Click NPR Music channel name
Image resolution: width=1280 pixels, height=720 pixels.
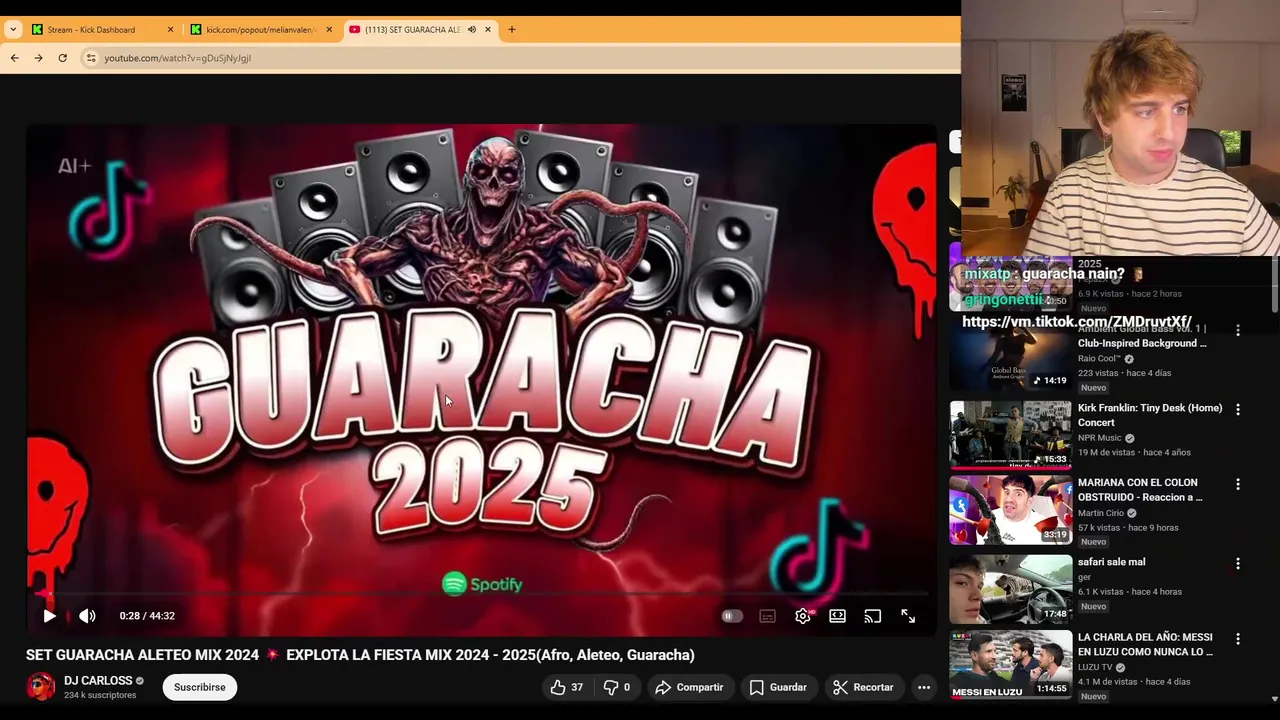click(1099, 438)
